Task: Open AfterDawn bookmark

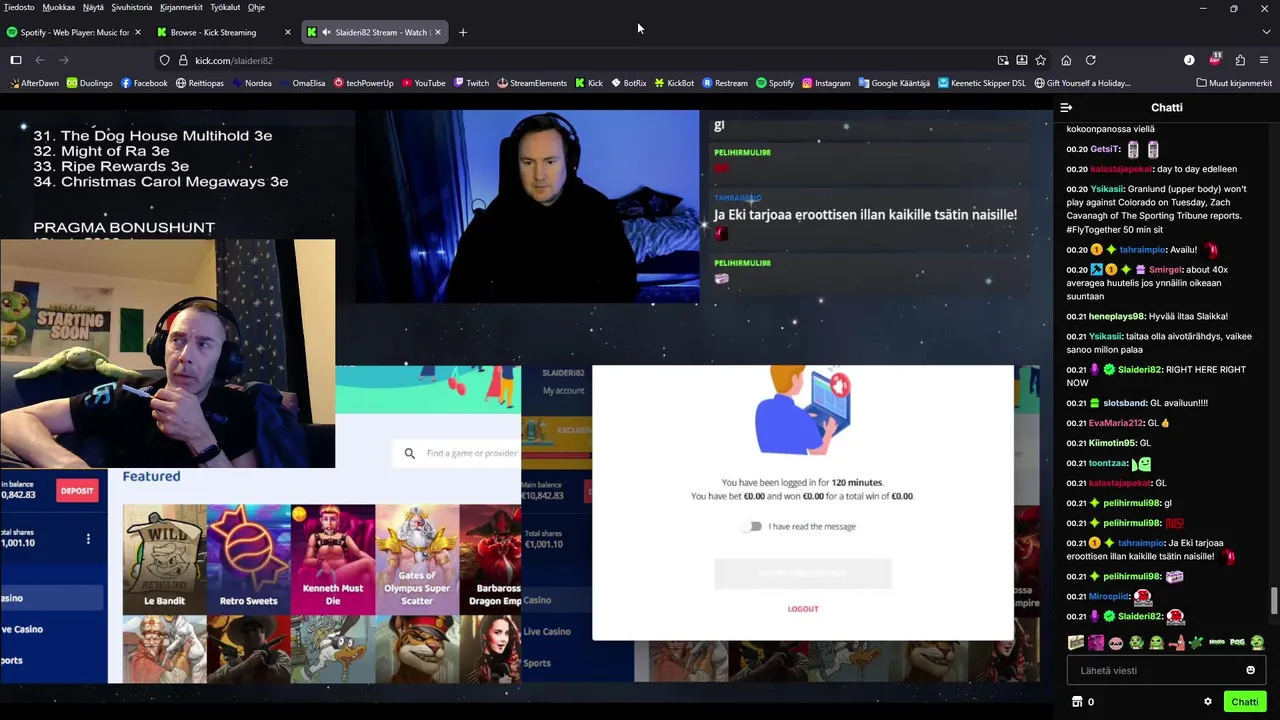Action: point(34,83)
